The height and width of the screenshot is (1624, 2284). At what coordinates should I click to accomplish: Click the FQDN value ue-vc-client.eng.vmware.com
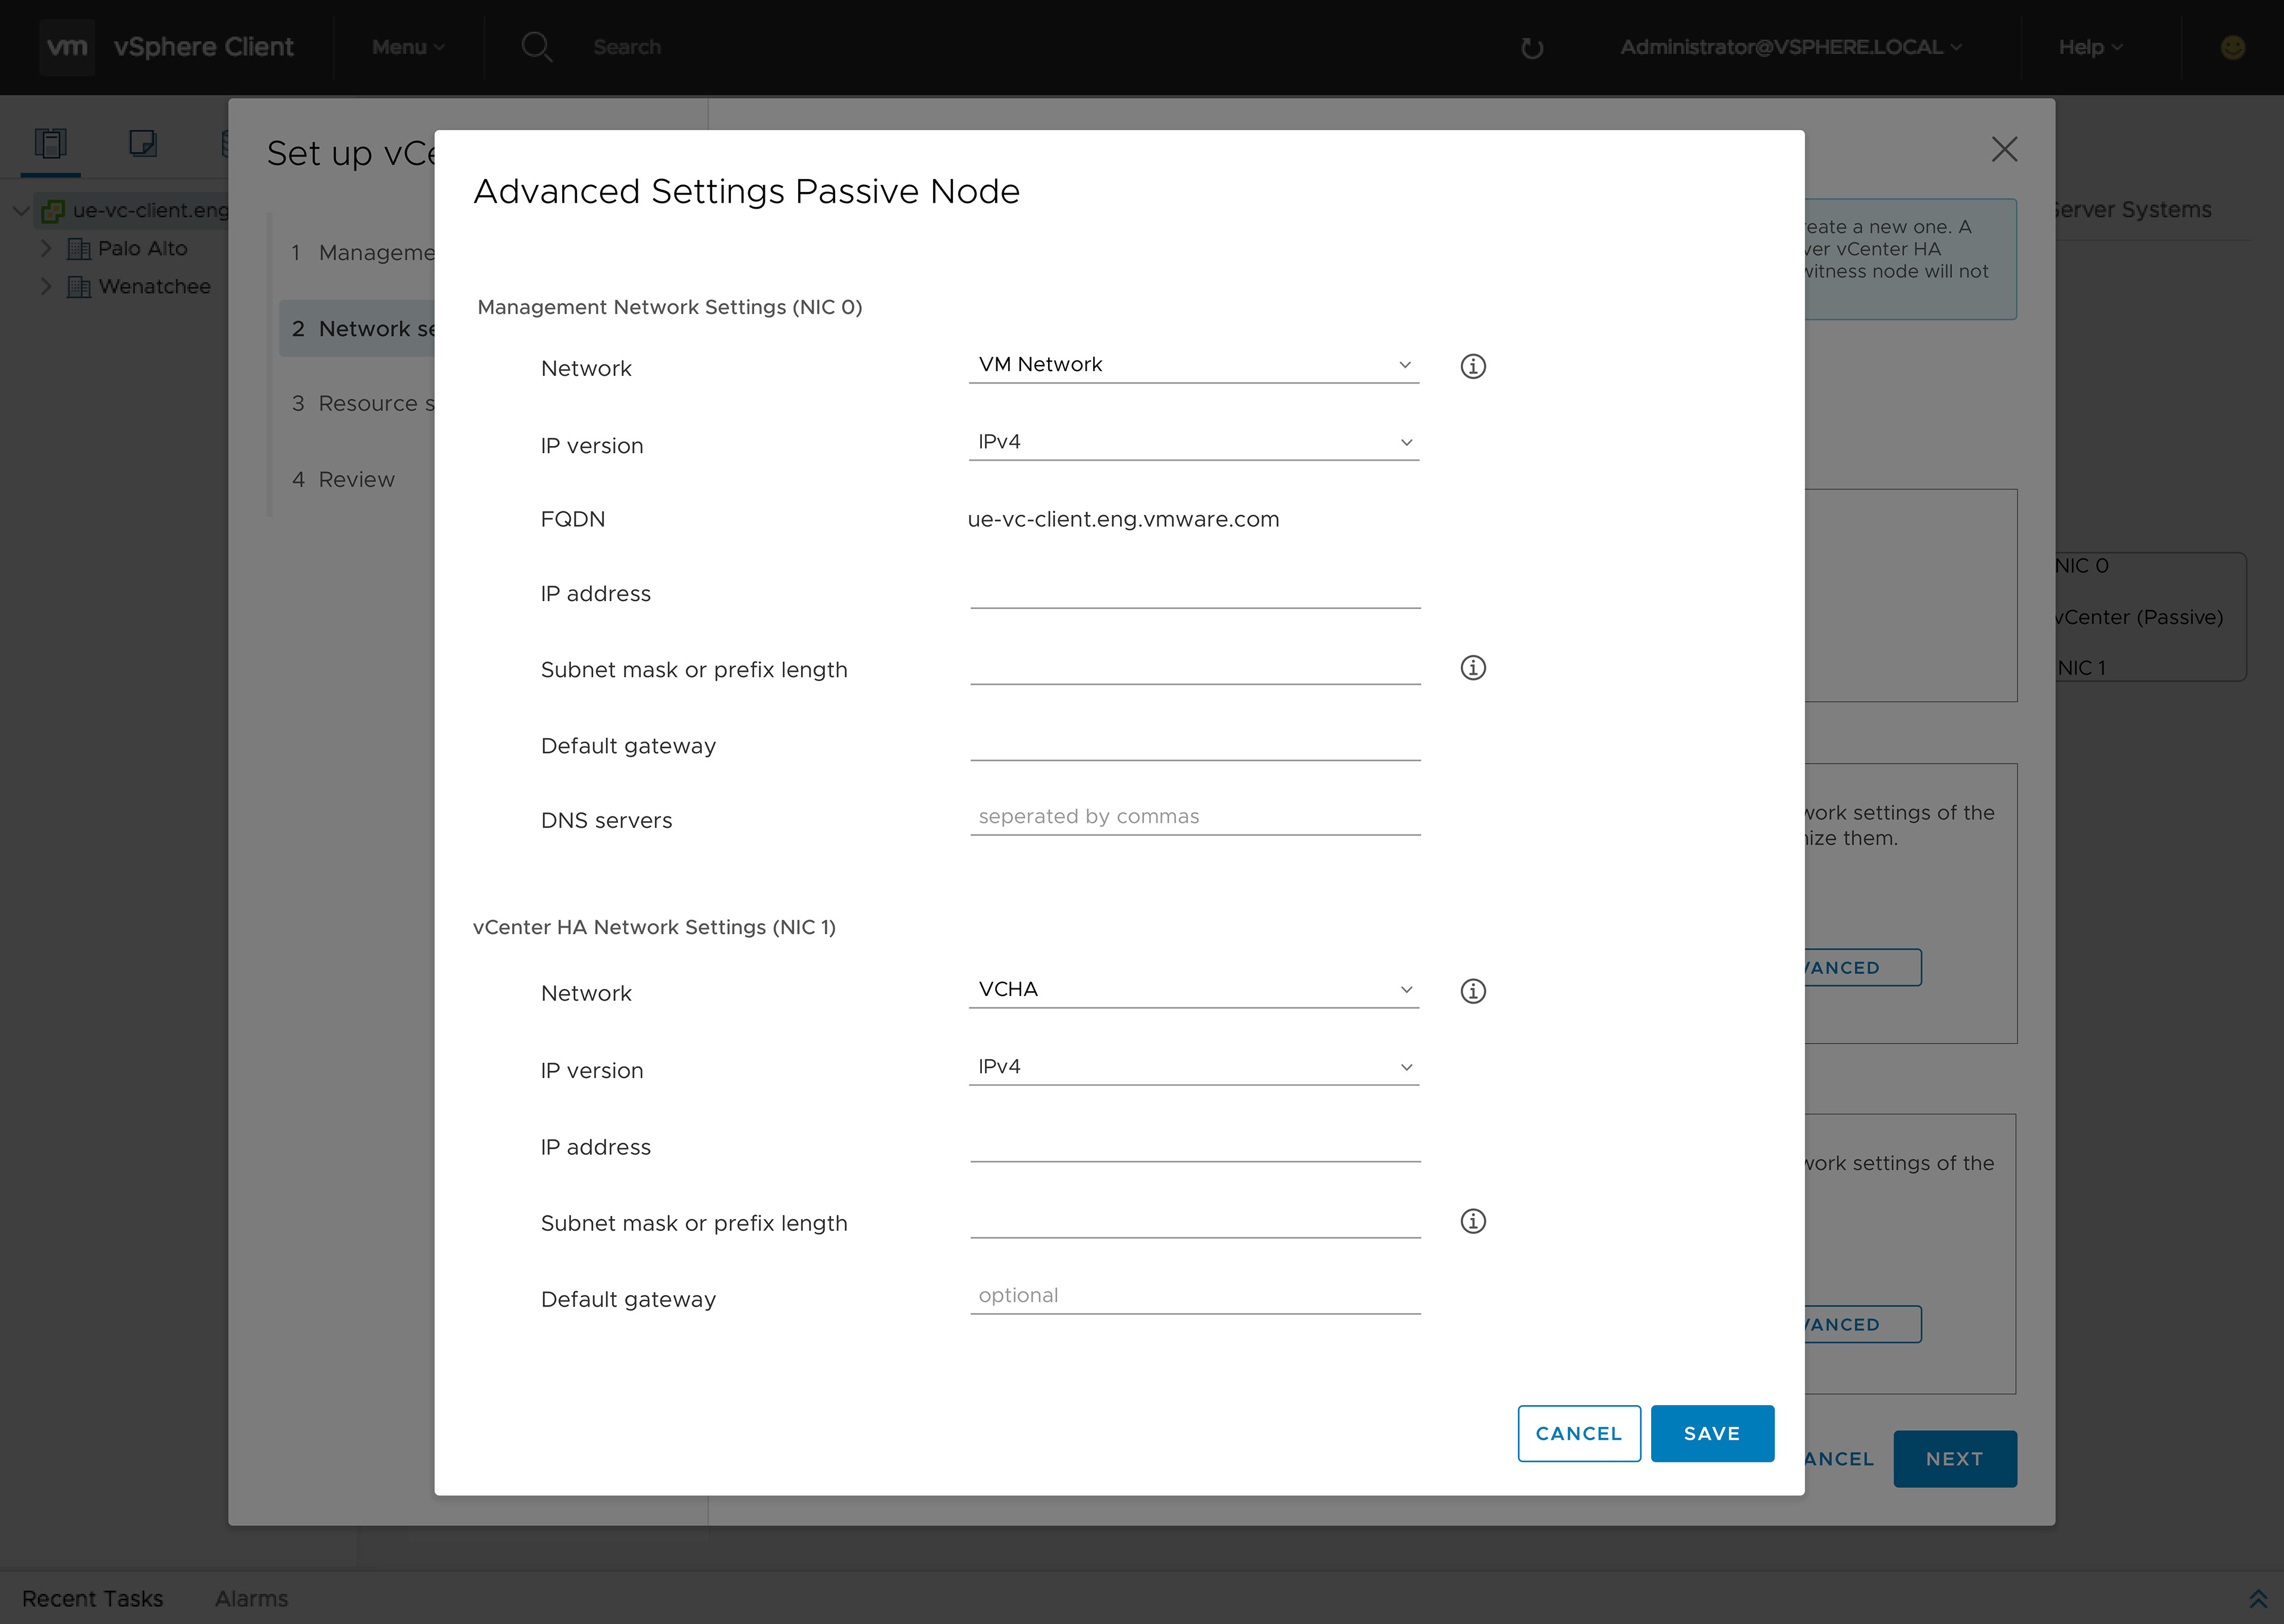1123,519
